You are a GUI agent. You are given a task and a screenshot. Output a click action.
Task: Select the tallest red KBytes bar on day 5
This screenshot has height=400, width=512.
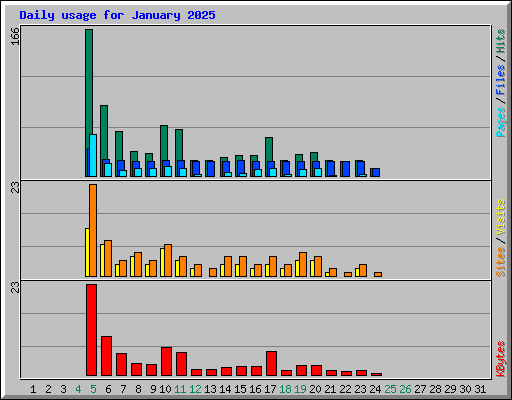click(x=92, y=330)
